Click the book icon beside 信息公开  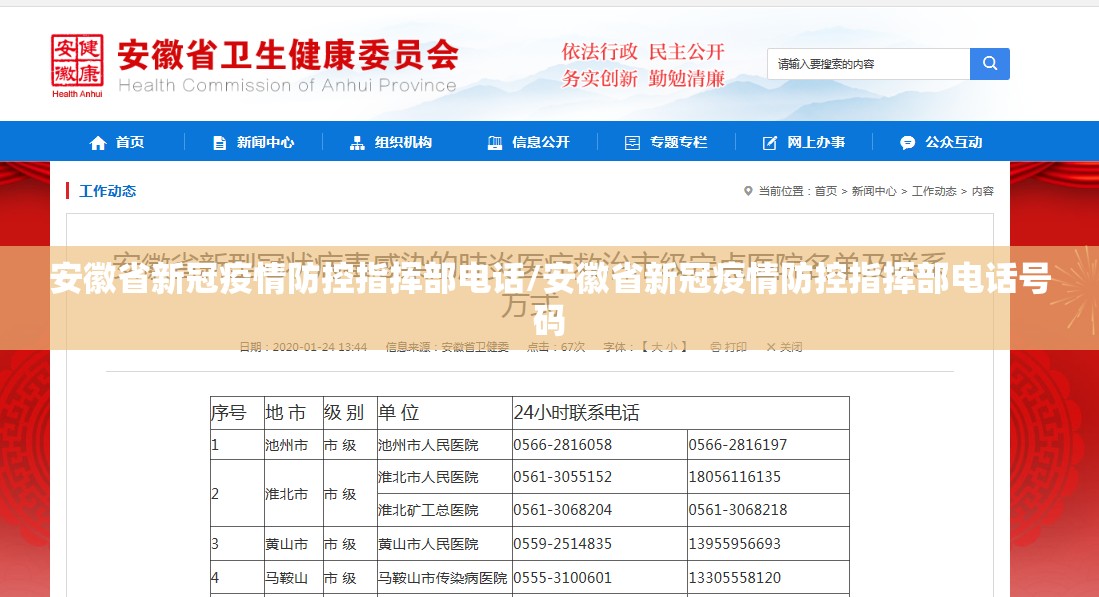495,143
